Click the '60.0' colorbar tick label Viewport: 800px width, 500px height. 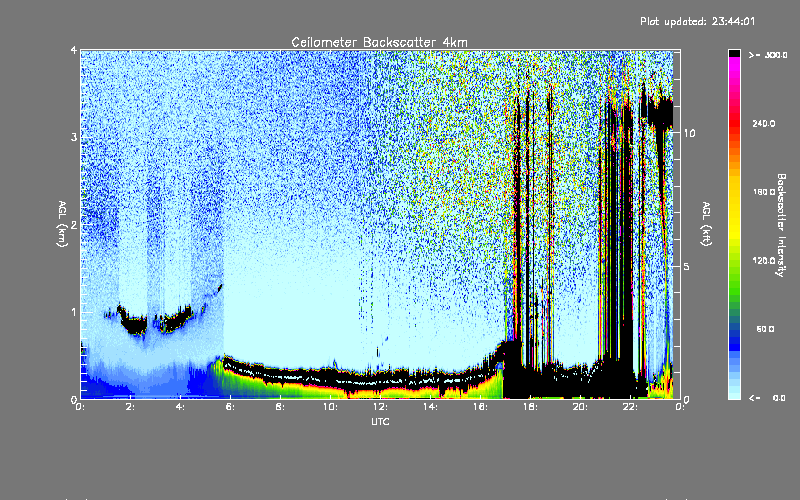pos(765,329)
